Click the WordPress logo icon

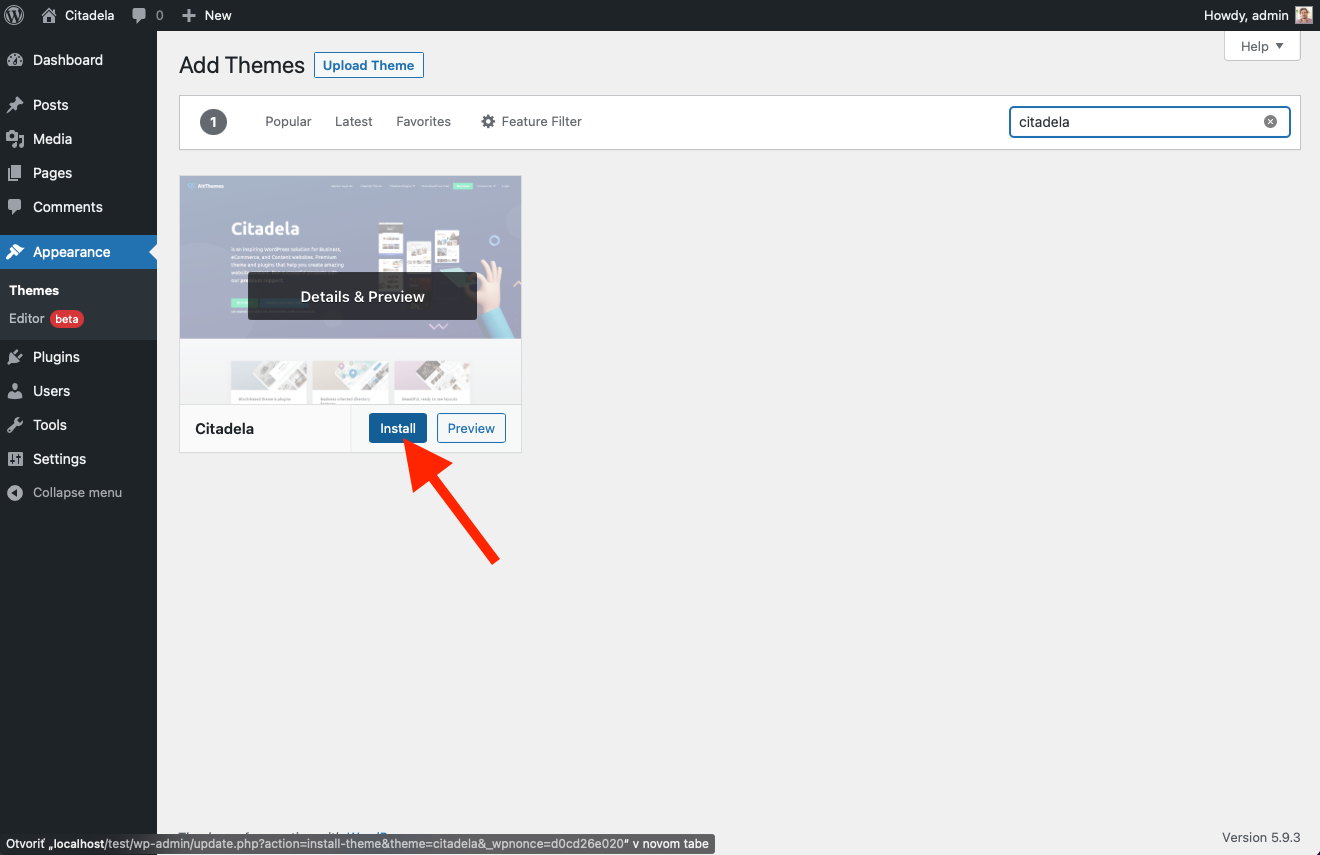pyautogui.click(x=15, y=15)
